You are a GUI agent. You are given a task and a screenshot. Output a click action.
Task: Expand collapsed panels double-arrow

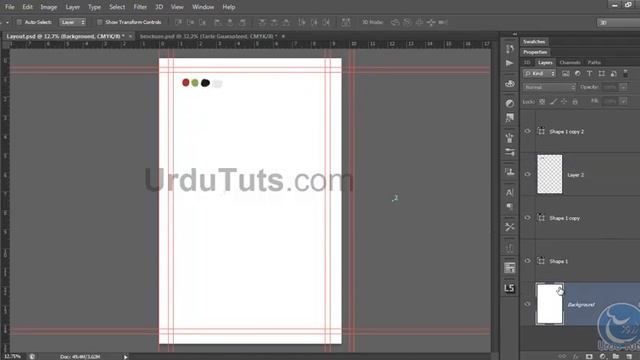[515, 34]
